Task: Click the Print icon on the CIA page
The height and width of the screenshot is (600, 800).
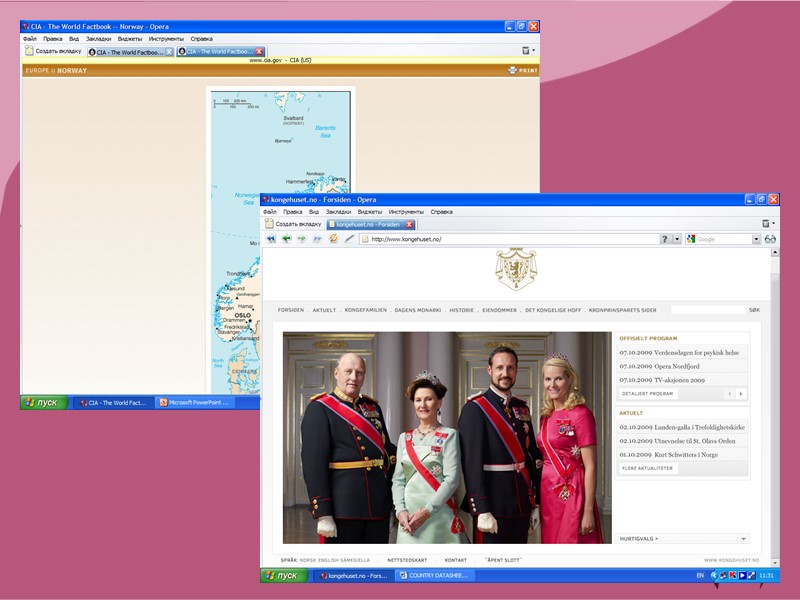Action: [512, 70]
